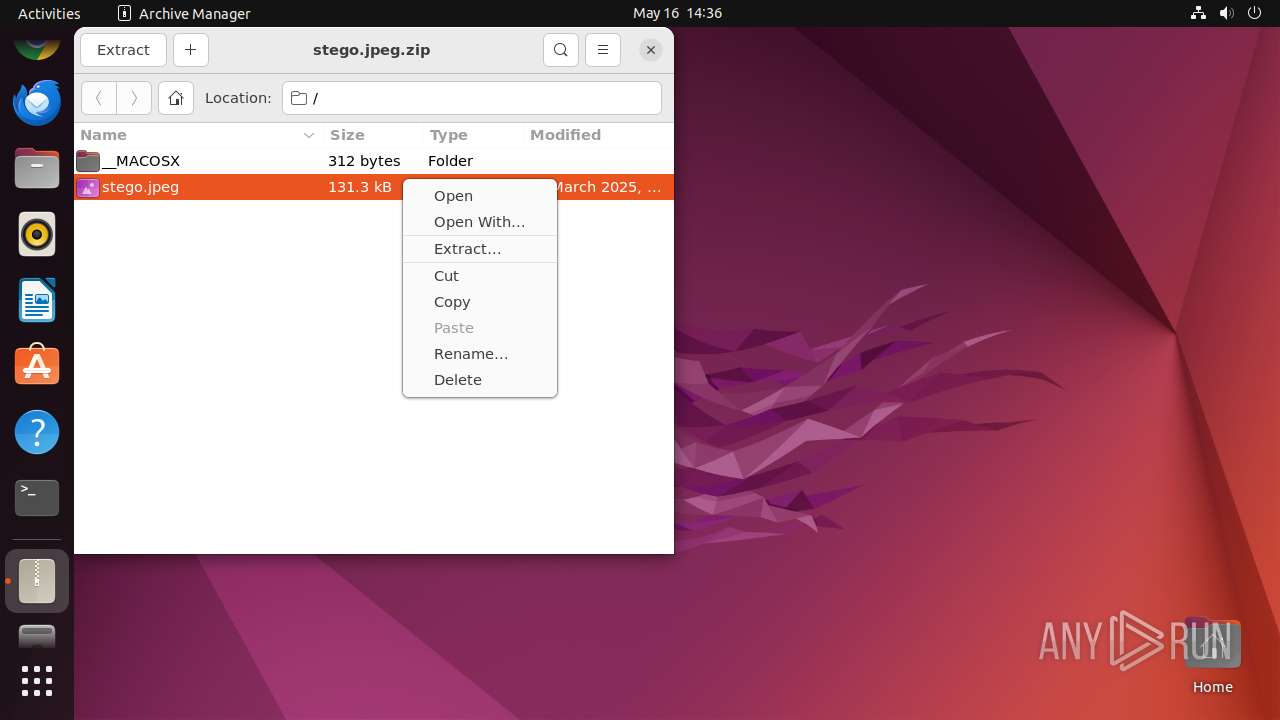The height and width of the screenshot is (720, 1280).
Task: Open Activities overview
Action: 49,13
